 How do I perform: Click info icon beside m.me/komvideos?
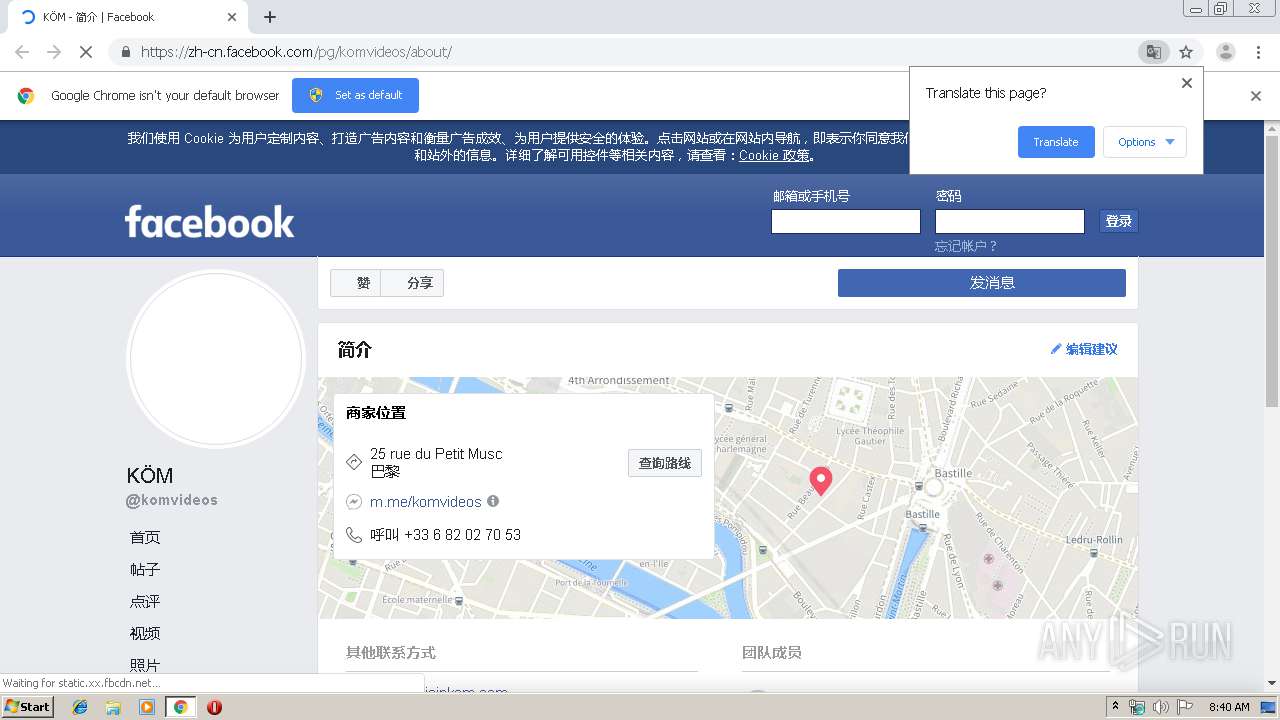point(493,501)
